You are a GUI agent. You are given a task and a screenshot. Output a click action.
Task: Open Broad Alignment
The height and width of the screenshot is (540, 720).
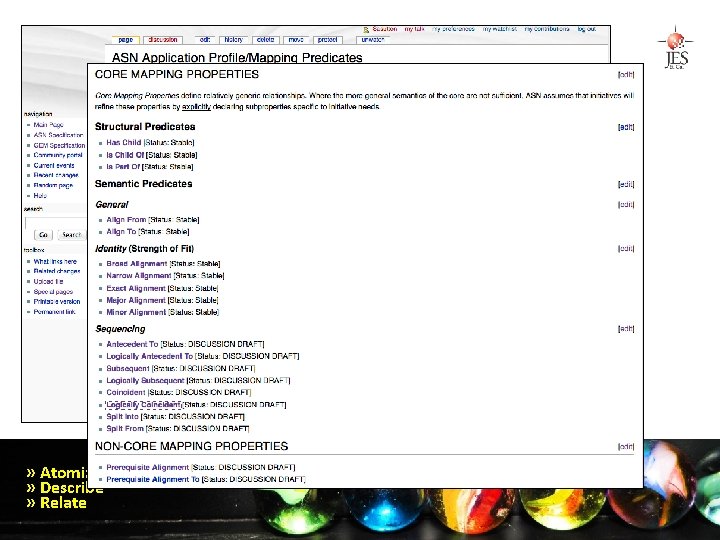[x=136, y=264]
